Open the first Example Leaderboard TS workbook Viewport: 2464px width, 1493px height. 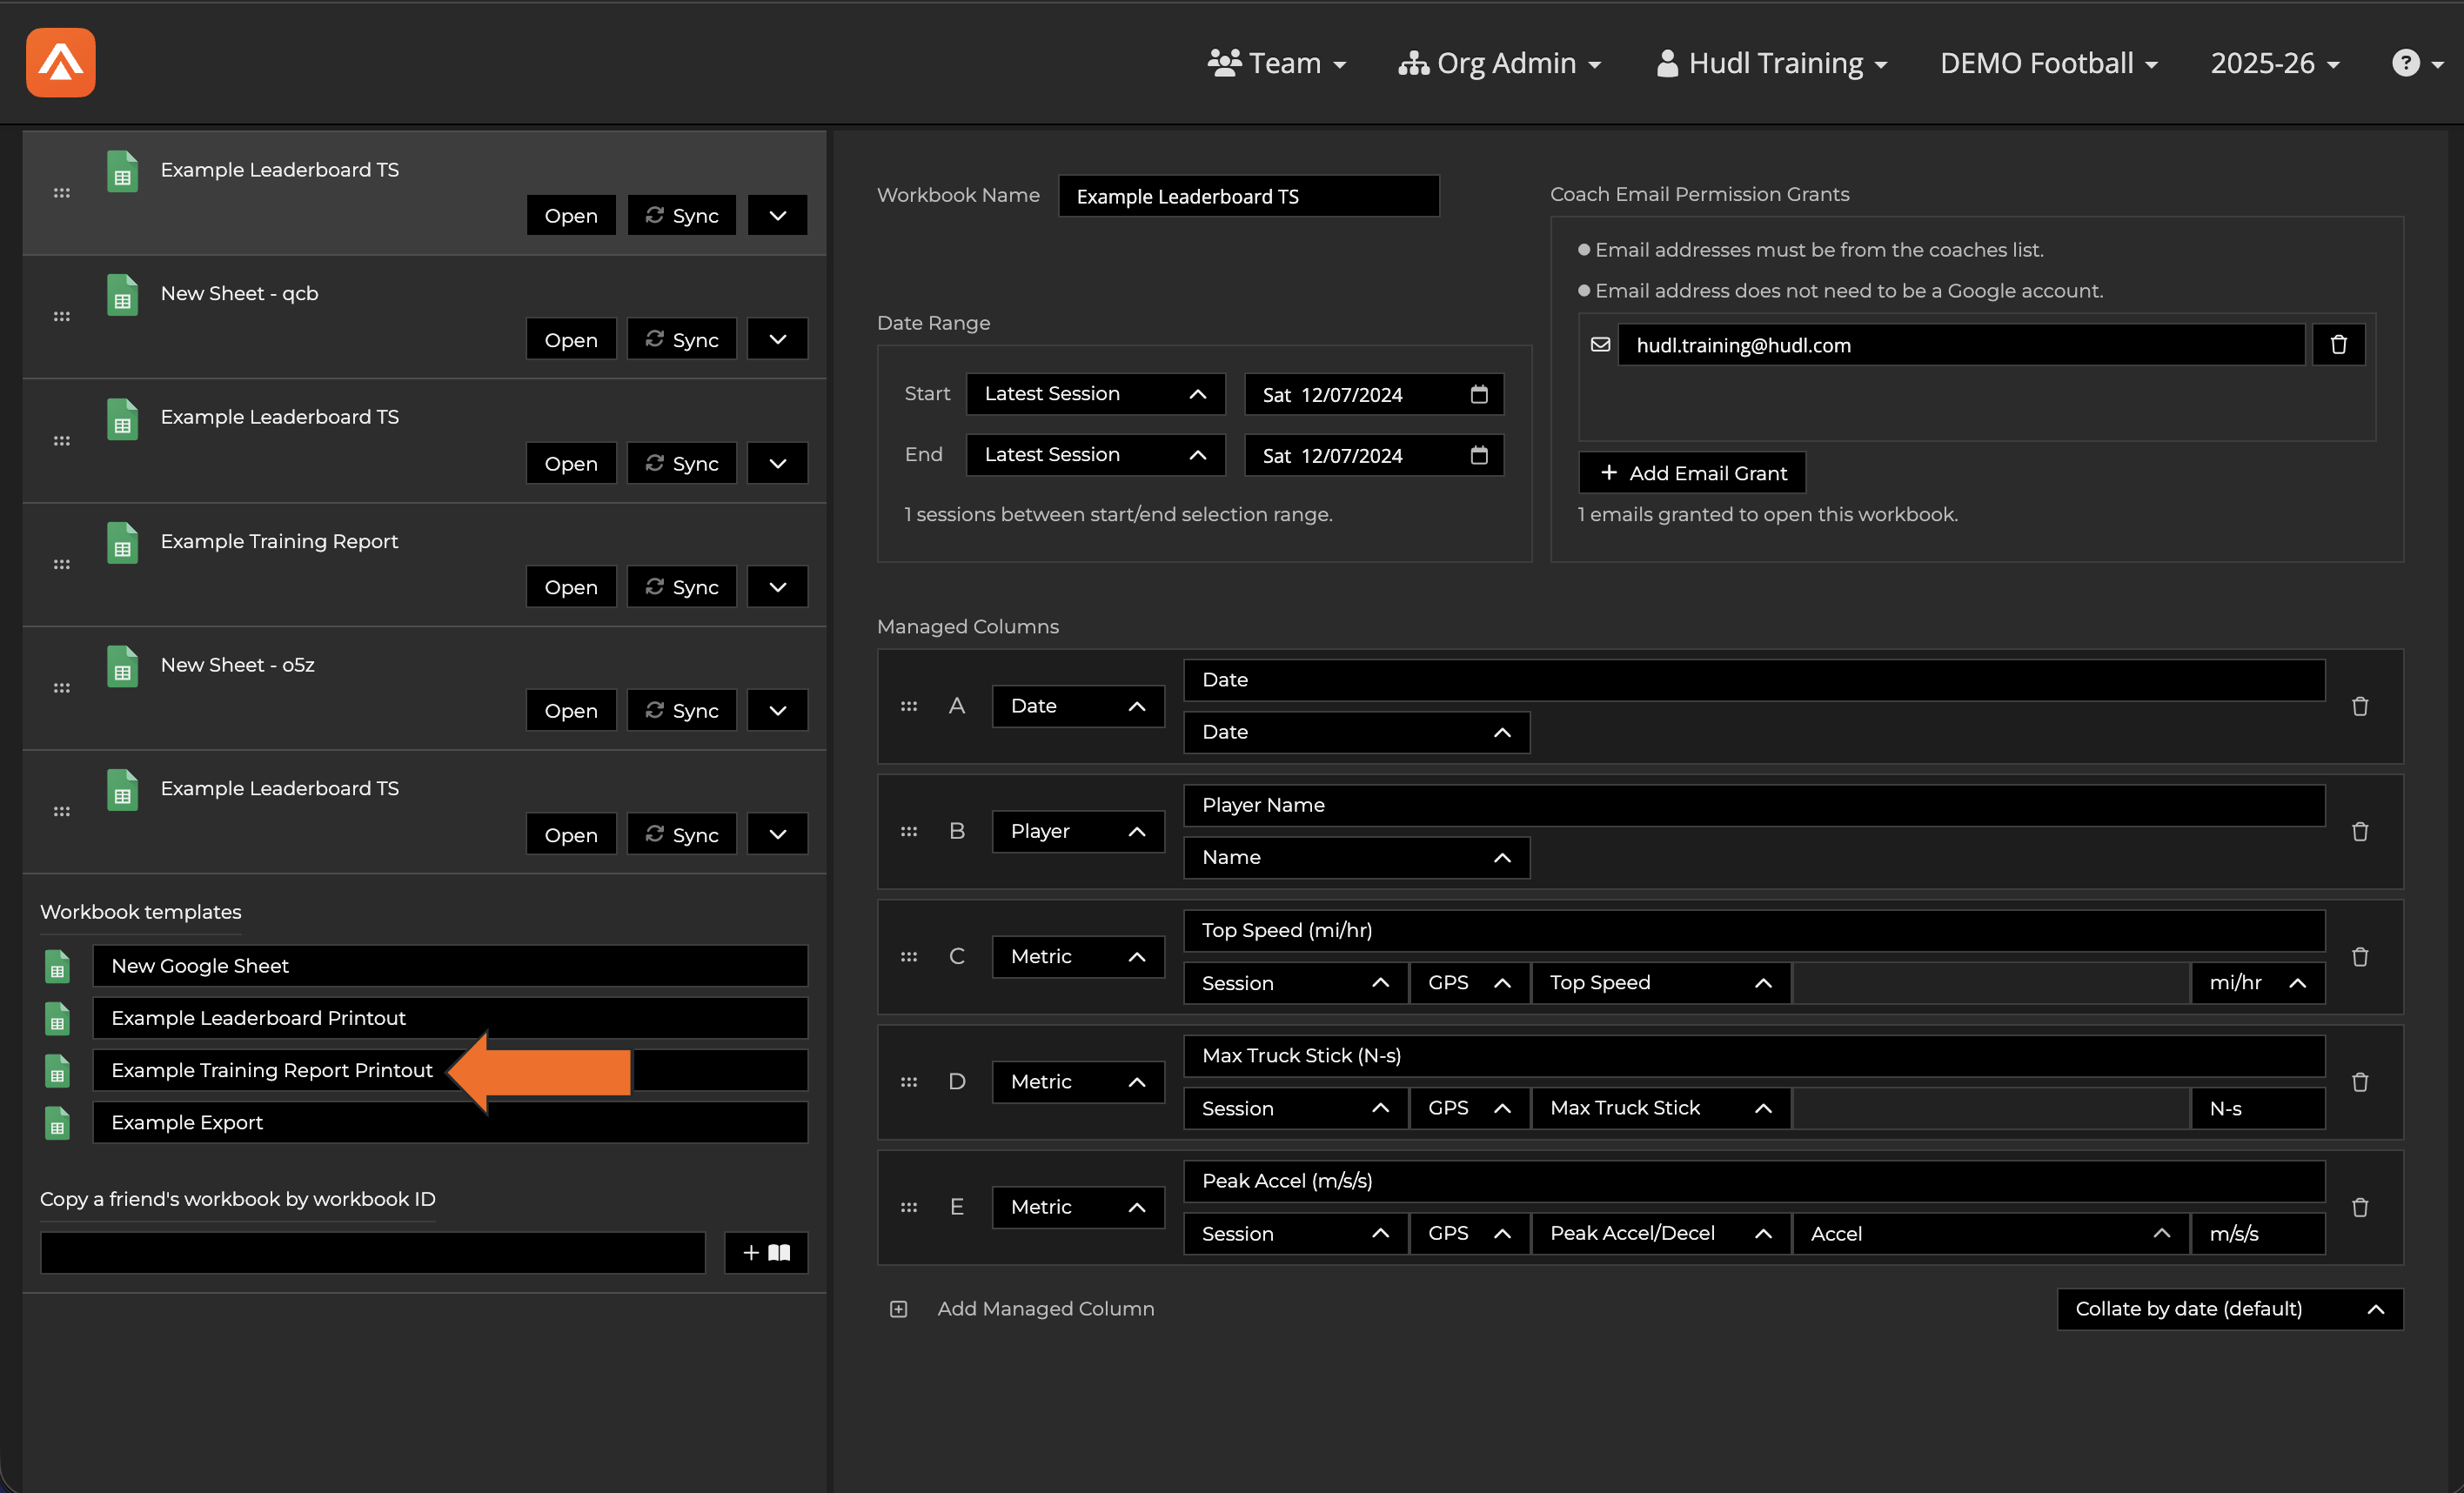coord(571,216)
